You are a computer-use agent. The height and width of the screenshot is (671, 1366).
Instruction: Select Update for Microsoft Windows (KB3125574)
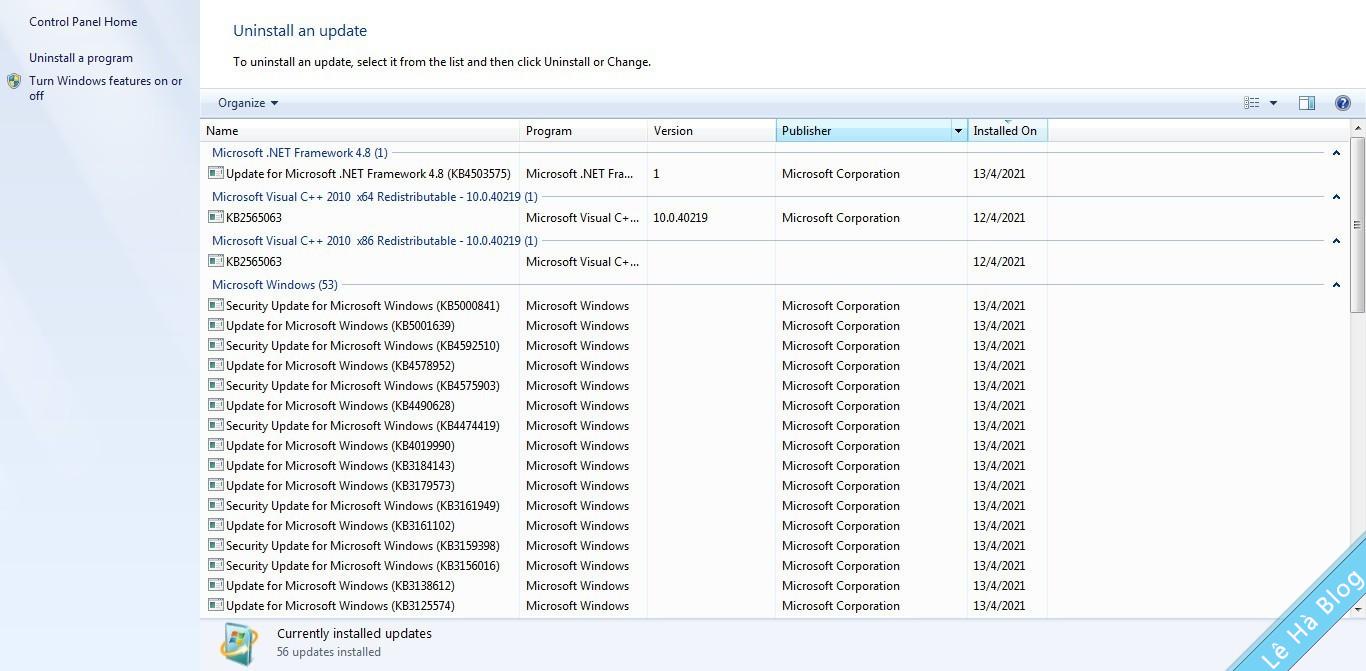coord(340,606)
